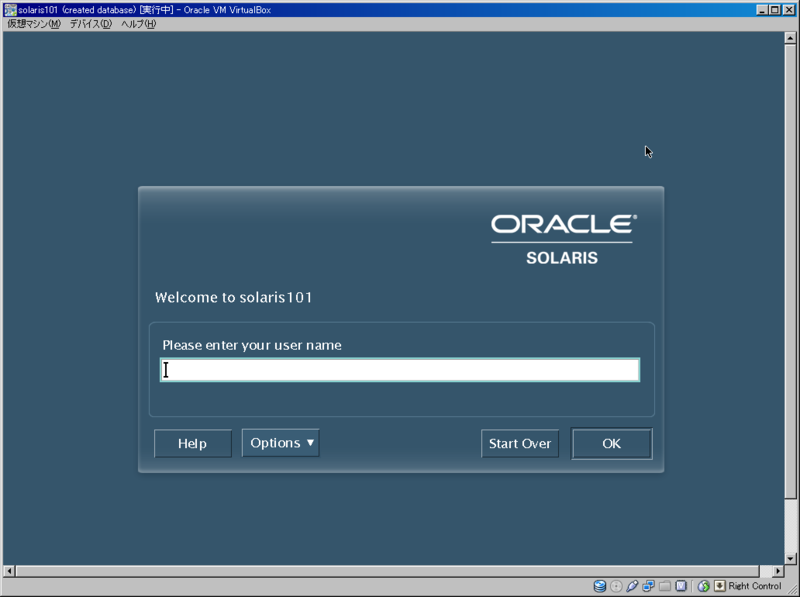Click the shared folders status icon

(665, 586)
